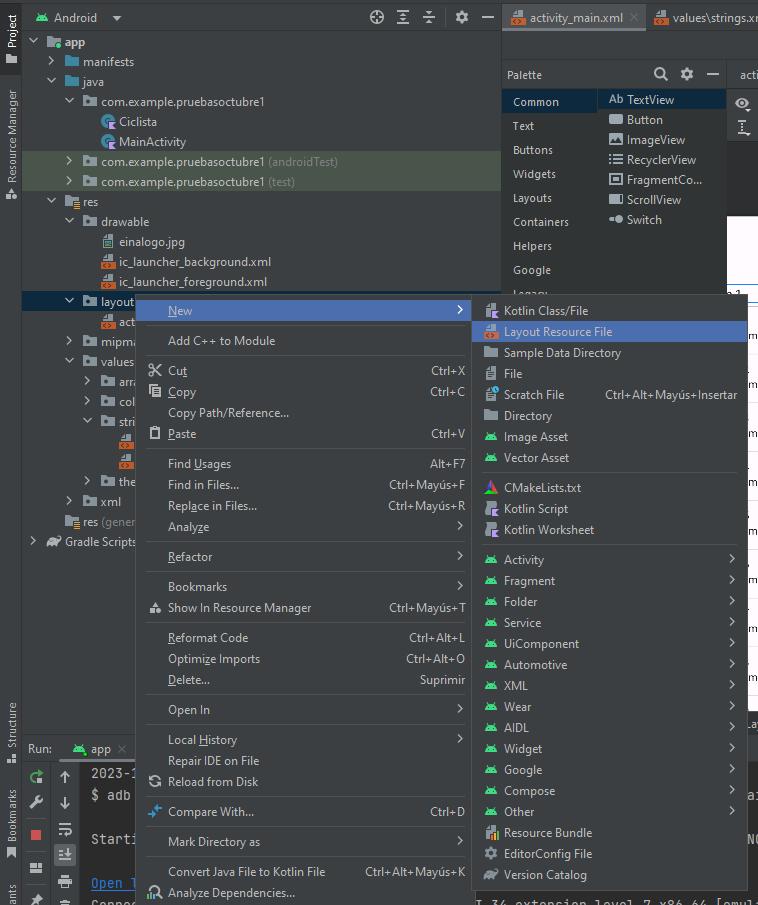Select Buttons category in Palette
Viewport: 758px width, 905px height.
pyautogui.click(x=532, y=150)
